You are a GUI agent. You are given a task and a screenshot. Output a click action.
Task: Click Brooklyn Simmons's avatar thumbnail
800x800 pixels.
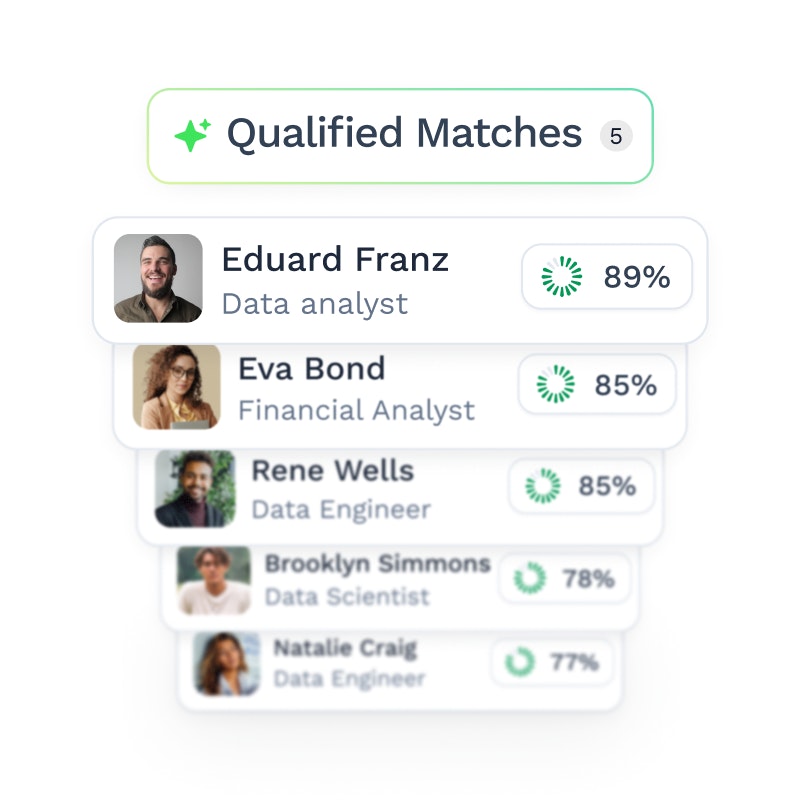(214, 580)
